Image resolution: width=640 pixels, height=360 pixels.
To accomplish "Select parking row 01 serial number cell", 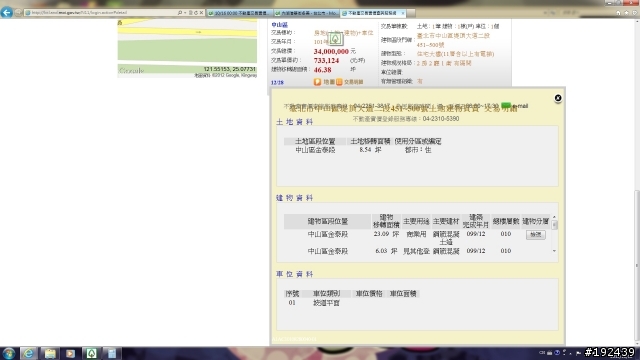I will coord(292,303).
